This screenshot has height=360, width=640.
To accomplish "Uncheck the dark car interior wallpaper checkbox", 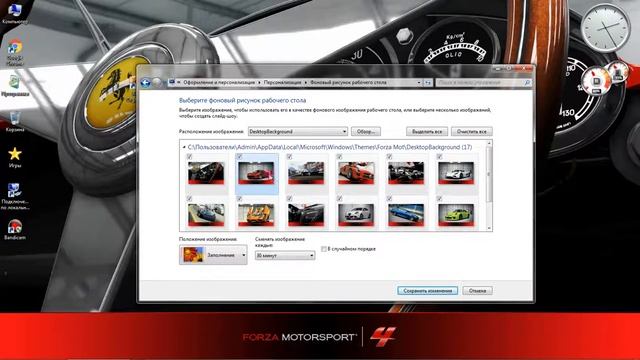I will click(189, 157).
